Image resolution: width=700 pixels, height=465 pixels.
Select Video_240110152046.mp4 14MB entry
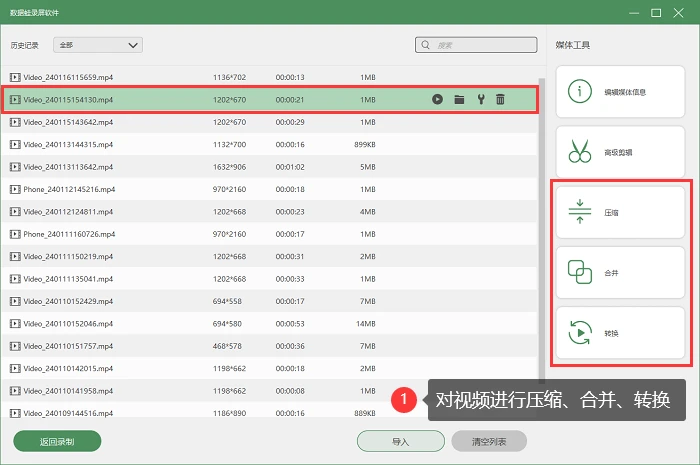click(x=269, y=324)
